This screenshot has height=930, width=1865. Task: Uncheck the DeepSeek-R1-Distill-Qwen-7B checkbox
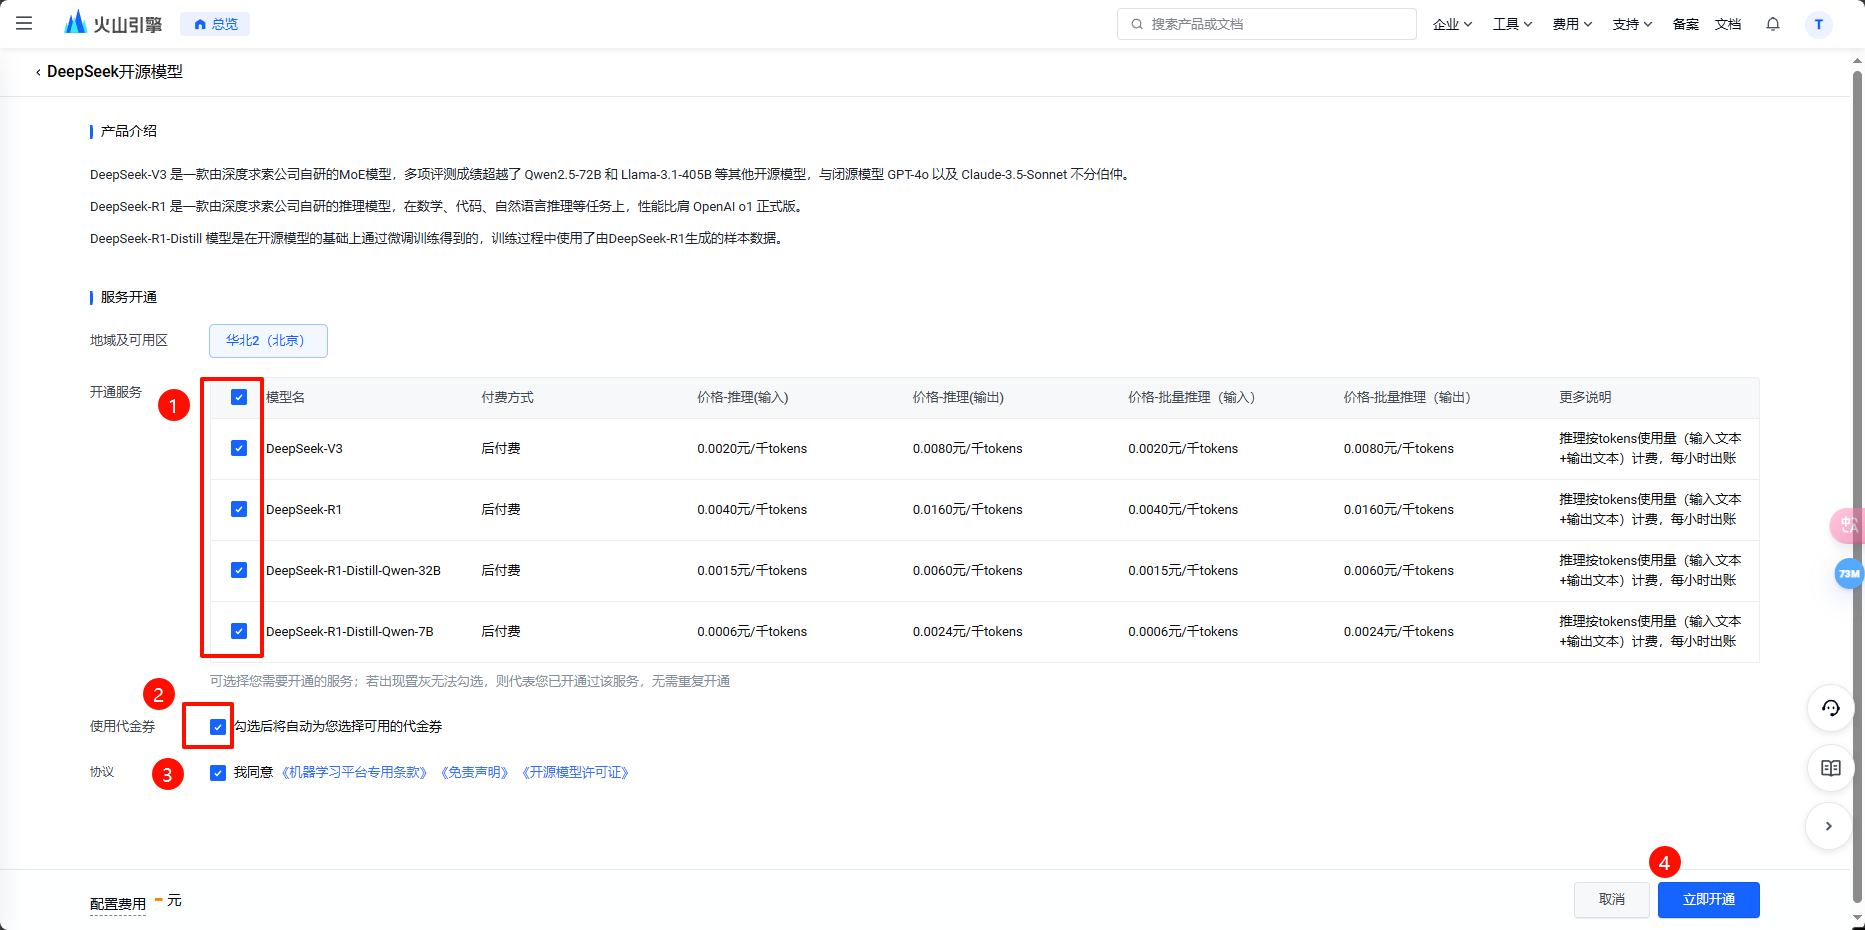click(239, 631)
